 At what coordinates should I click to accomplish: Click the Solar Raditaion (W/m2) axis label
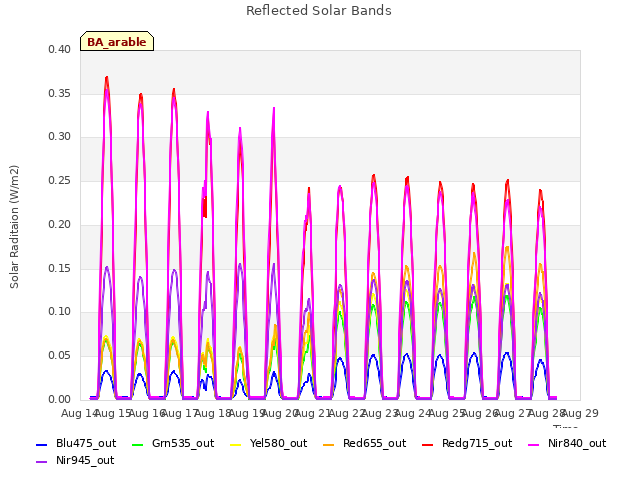[x=14, y=227]
